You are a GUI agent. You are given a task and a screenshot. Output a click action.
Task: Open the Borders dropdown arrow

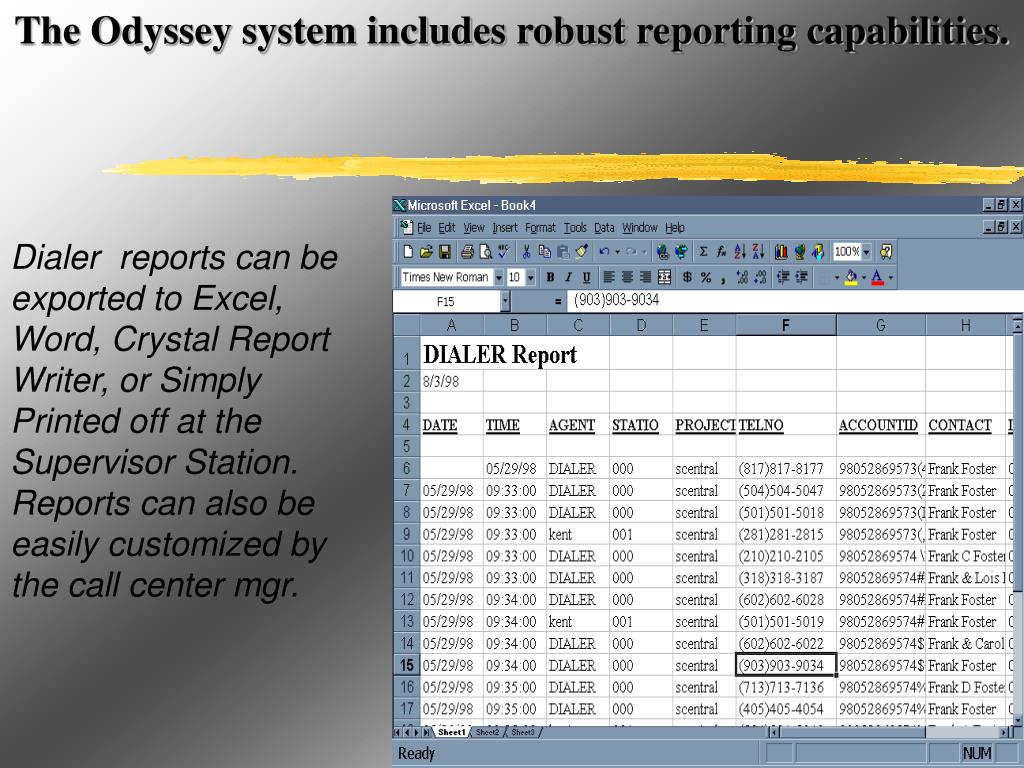(837, 278)
